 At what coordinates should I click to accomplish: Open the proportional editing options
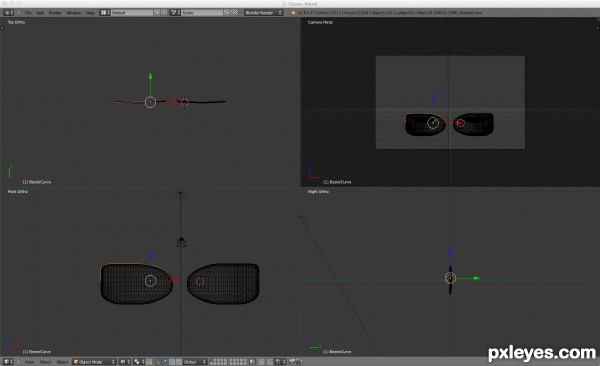click(261, 362)
